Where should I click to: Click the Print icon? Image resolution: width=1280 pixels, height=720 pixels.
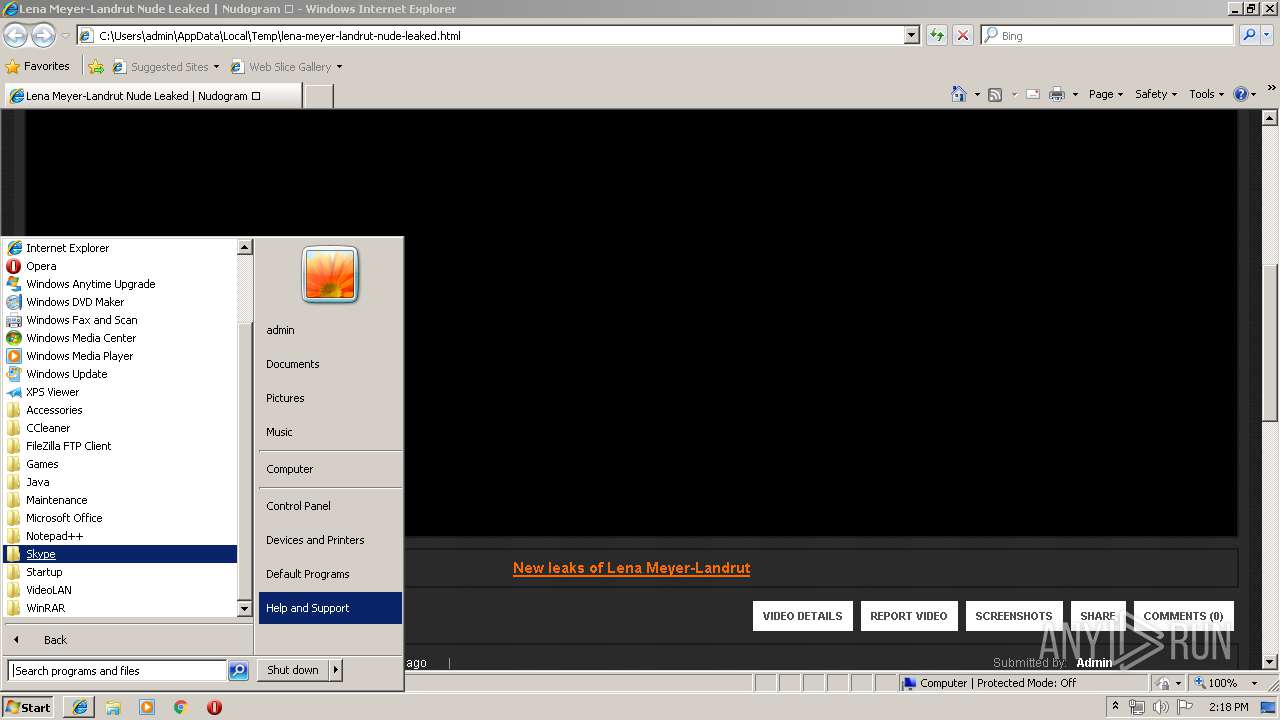tap(1057, 94)
